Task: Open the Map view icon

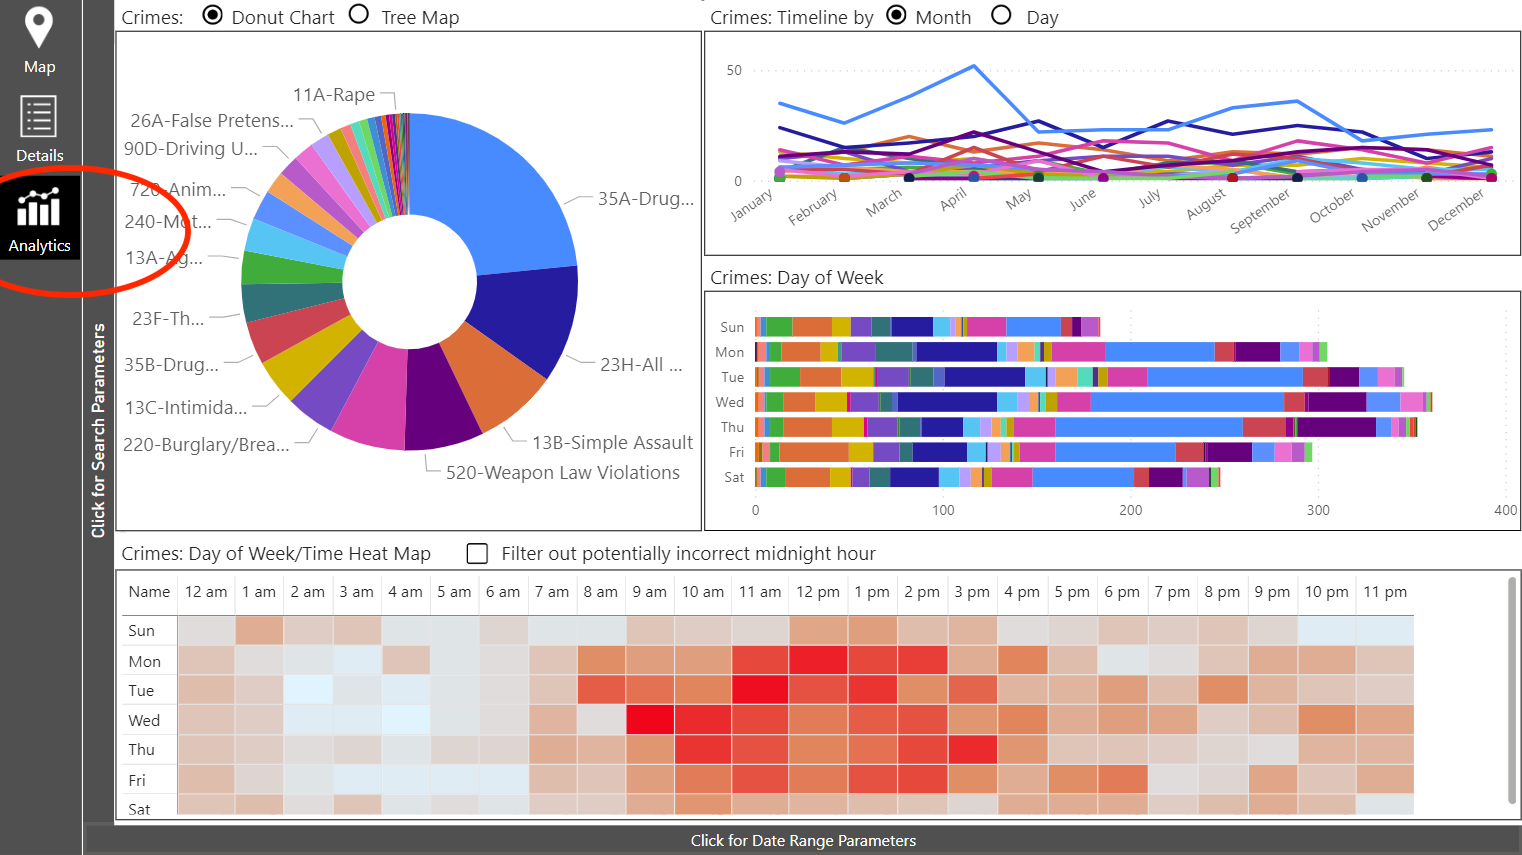Action: (39, 40)
